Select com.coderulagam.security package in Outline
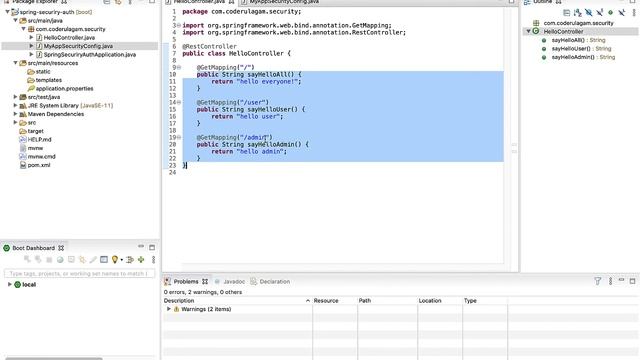 click(578, 23)
